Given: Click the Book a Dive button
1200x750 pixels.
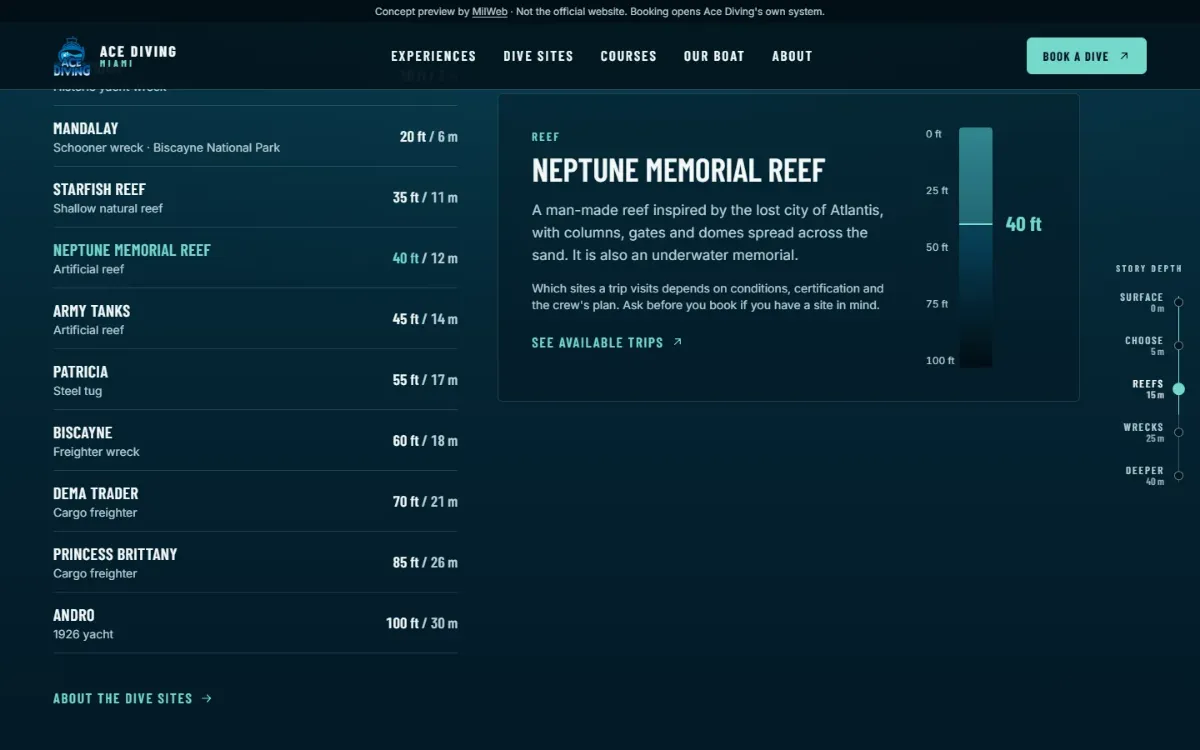Looking at the screenshot, I should tap(1086, 56).
